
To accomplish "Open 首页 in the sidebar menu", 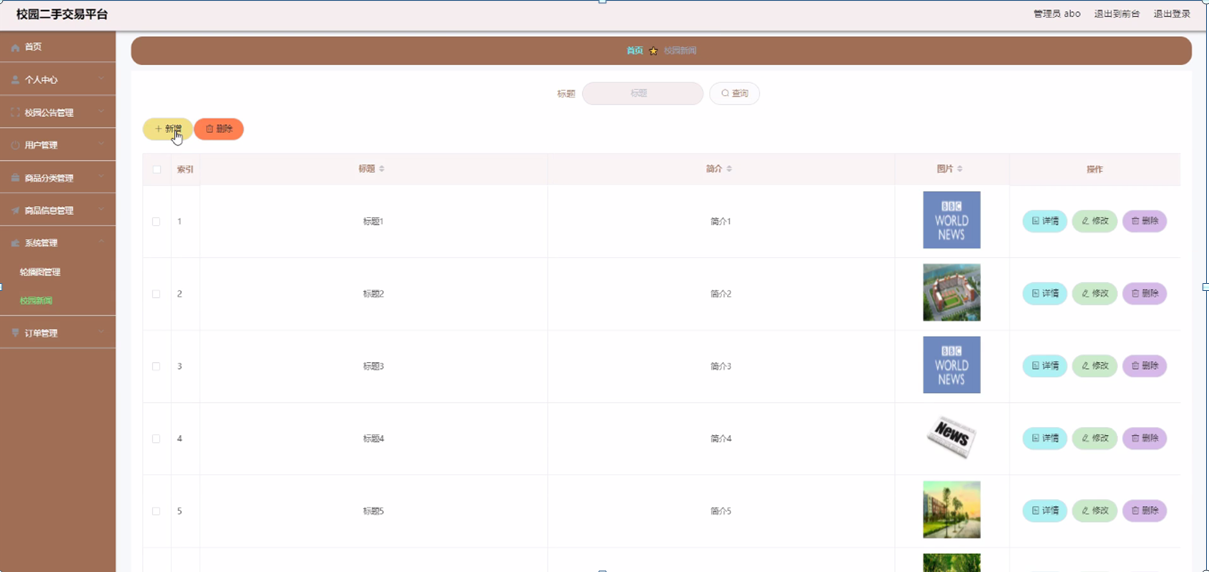I will (58, 47).
